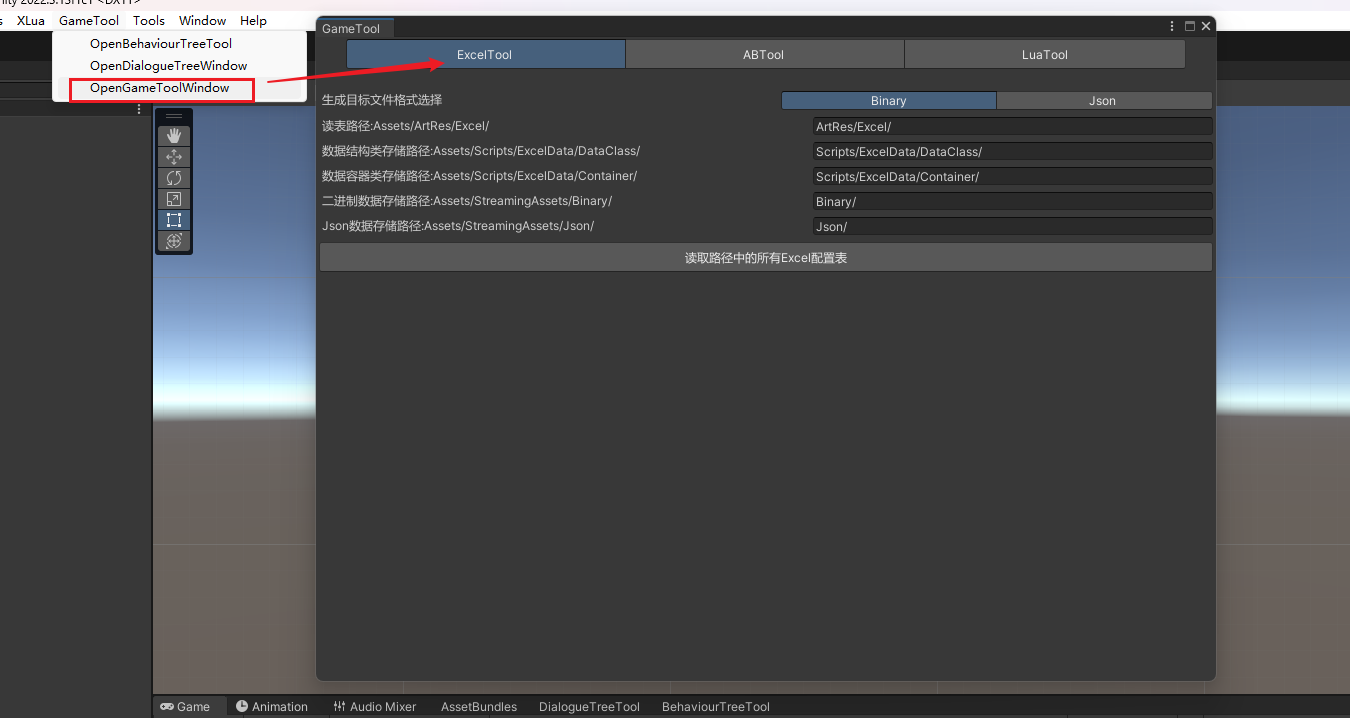Select Binary as the output file format
The height and width of the screenshot is (718, 1350).
point(888,100)
